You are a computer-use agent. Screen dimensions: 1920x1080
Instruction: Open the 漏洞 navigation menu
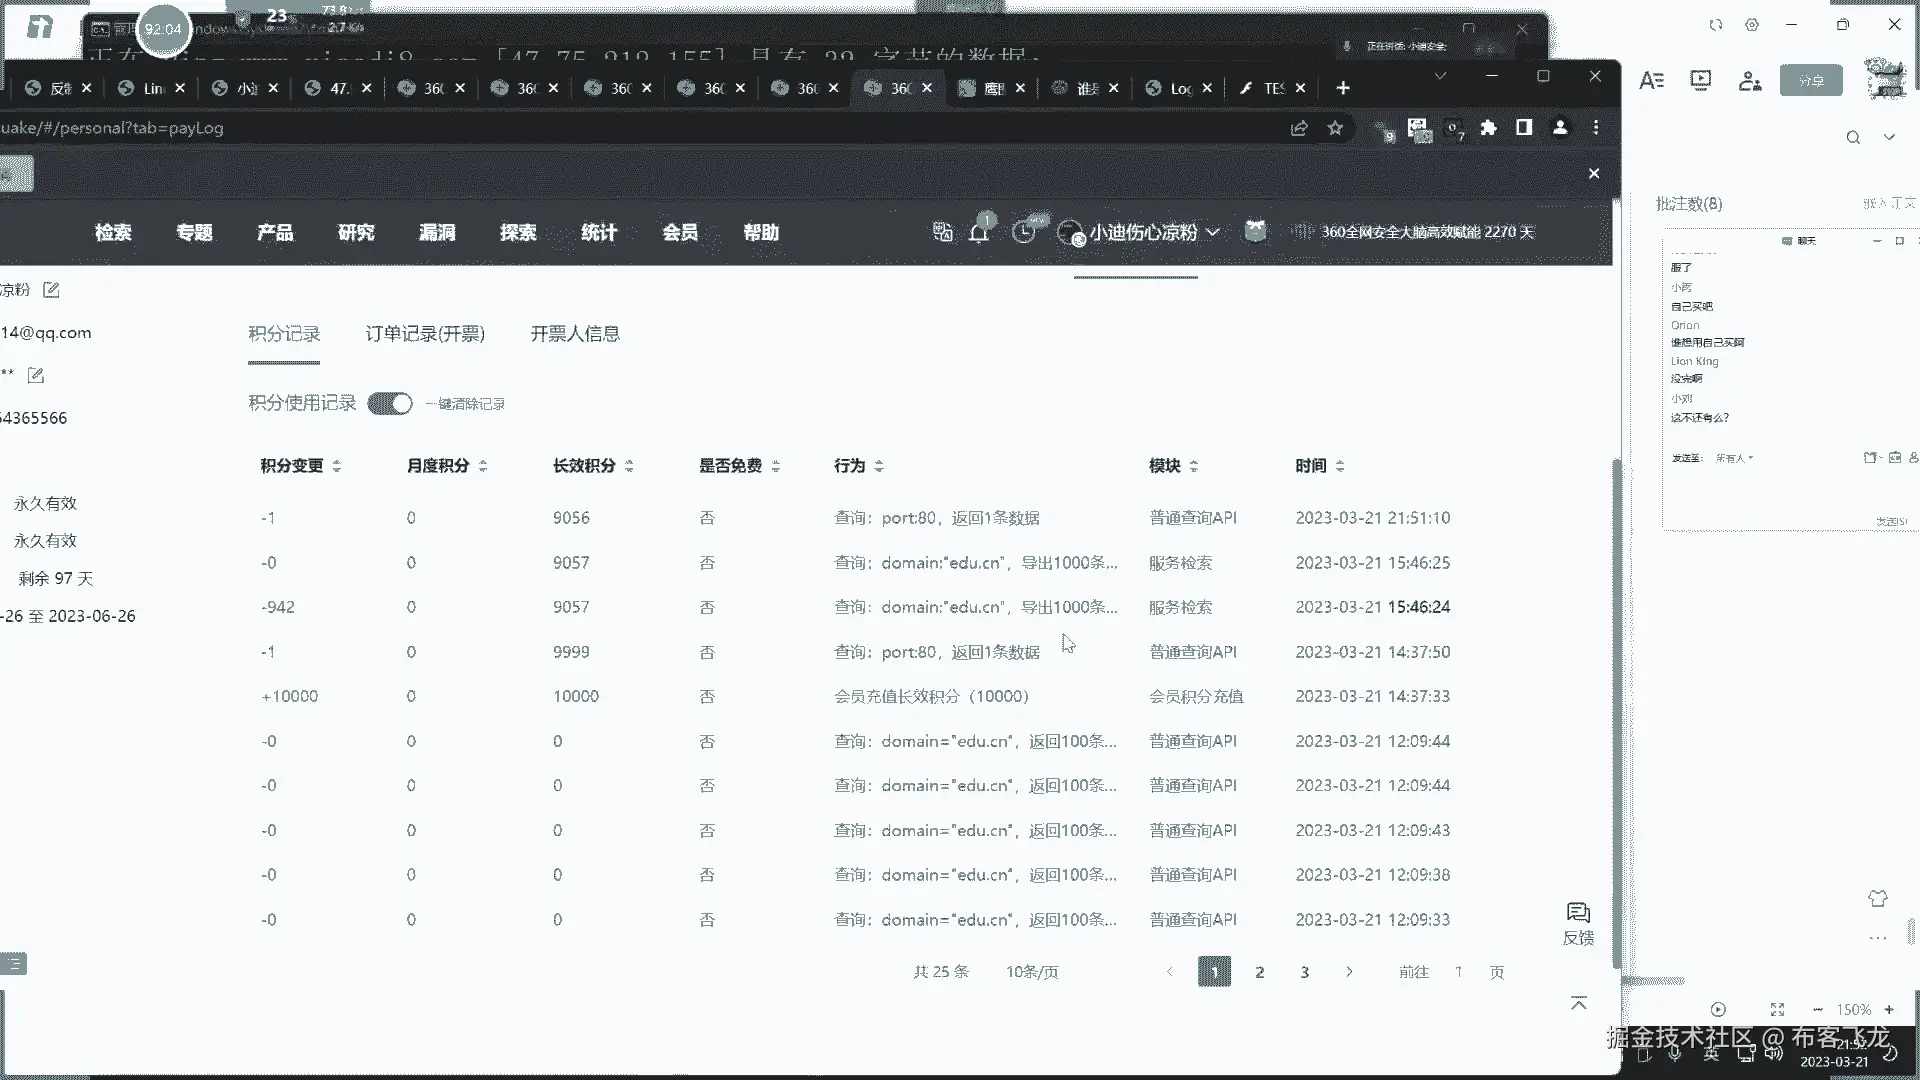coord(437,232)
